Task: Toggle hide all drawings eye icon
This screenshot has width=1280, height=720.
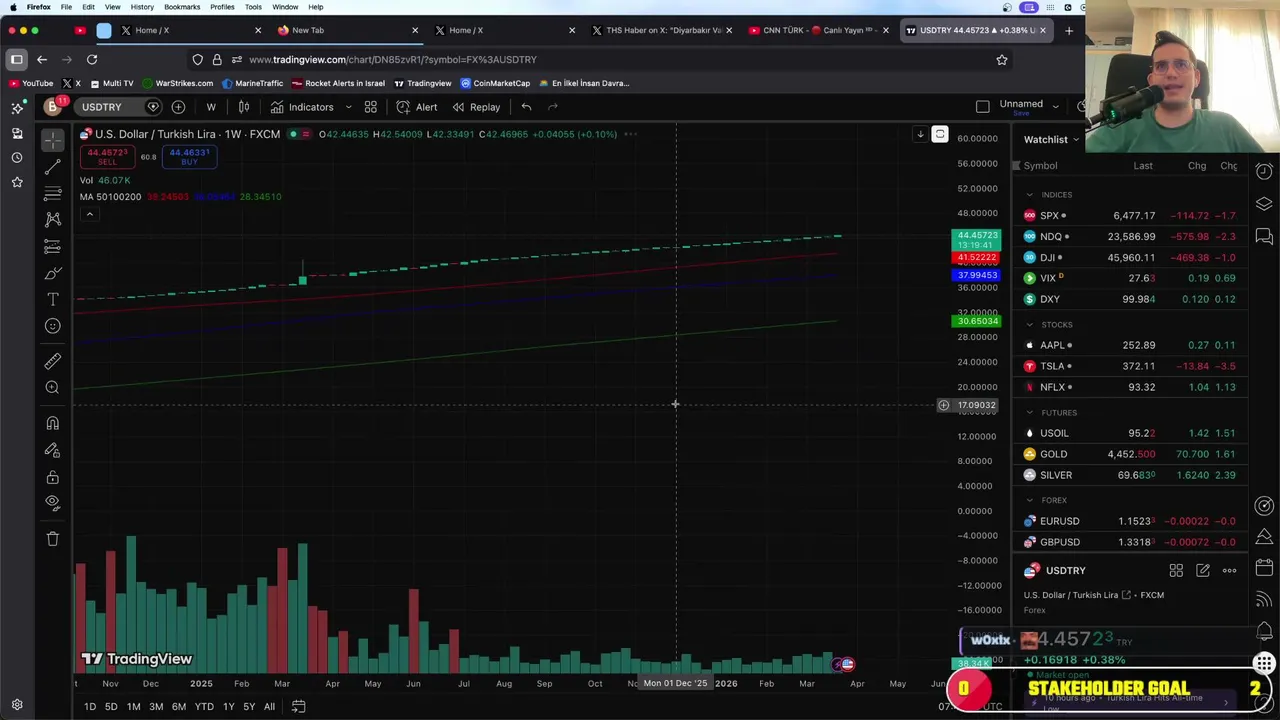Action: (x=53, y=503)
